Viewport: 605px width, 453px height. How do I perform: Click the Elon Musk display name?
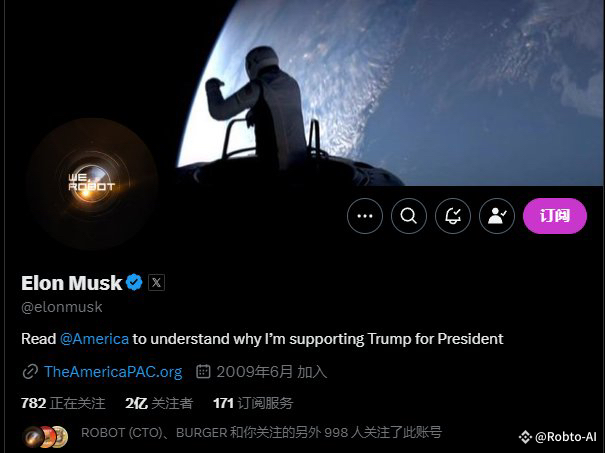pos(71,283)
